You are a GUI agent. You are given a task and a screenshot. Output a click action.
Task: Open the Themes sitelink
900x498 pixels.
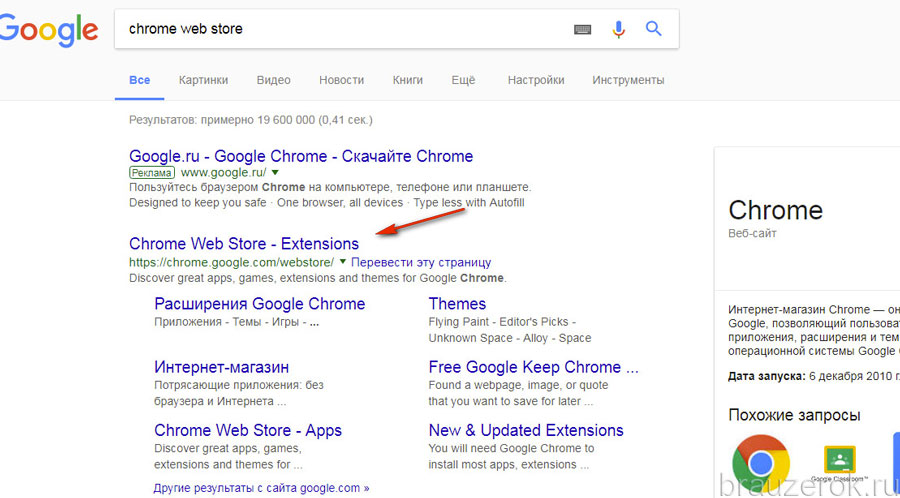click(457, 304)
